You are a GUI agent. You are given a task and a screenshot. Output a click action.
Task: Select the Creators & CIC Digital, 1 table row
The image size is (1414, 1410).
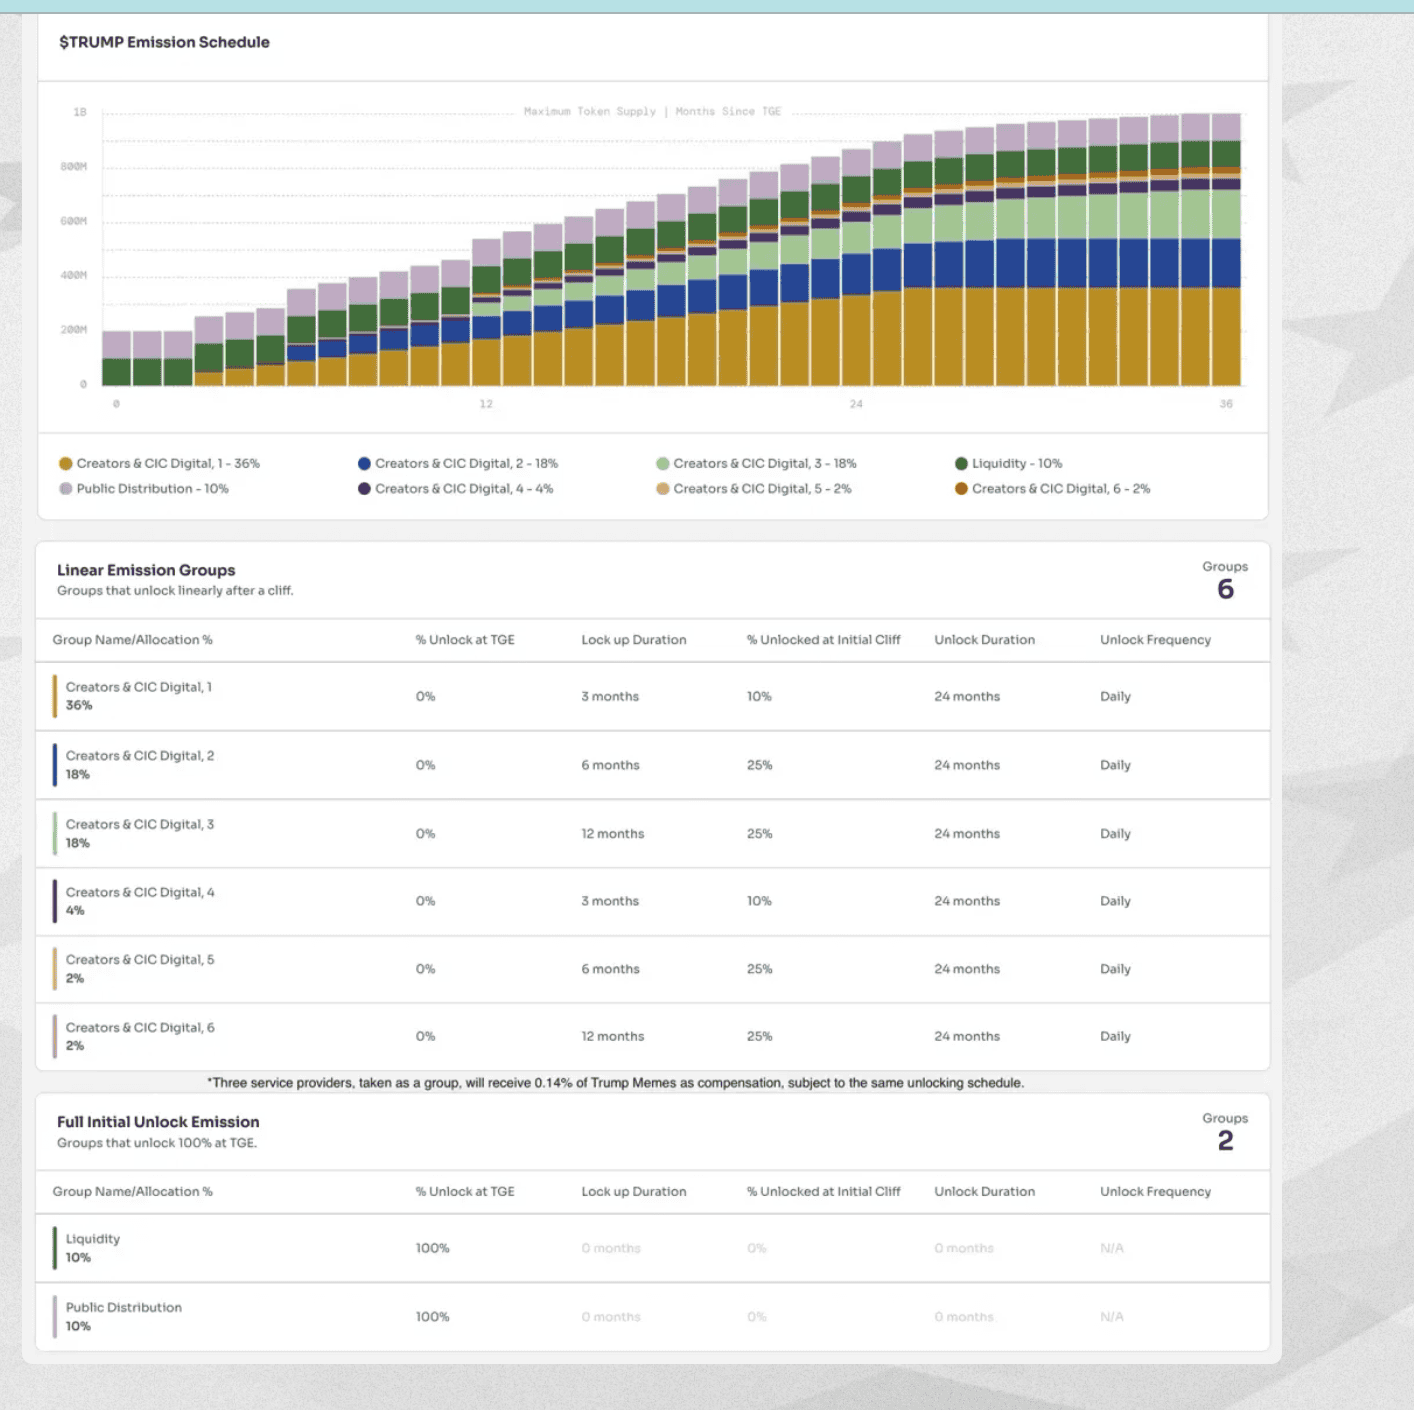[139, 696]
